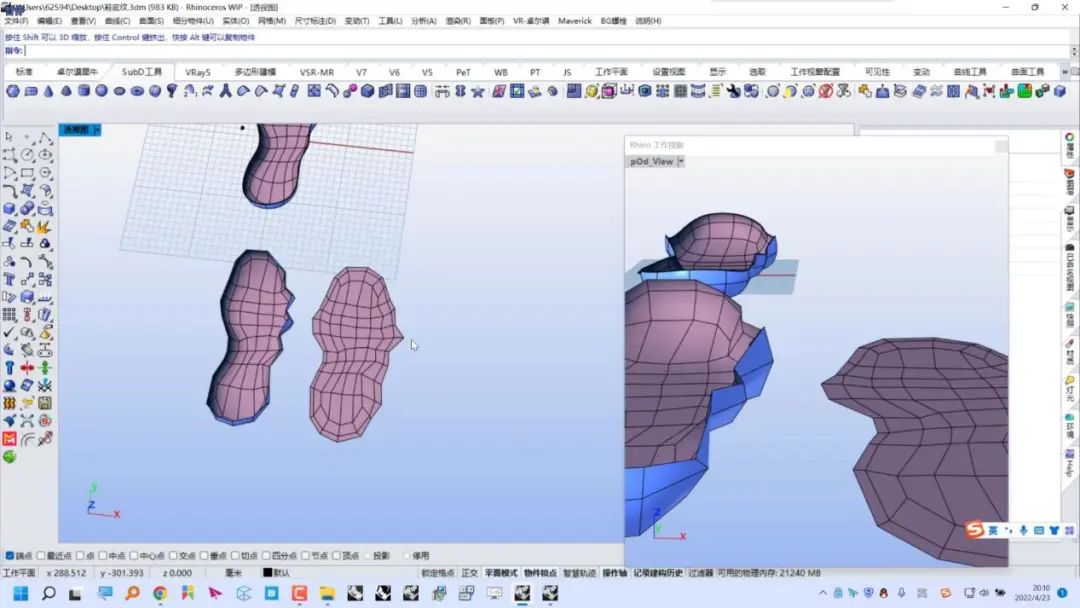Viewport: 1080px width, 608px height.
Task: Toggle the 操作轴 gumball button
Action: [615, 573]
